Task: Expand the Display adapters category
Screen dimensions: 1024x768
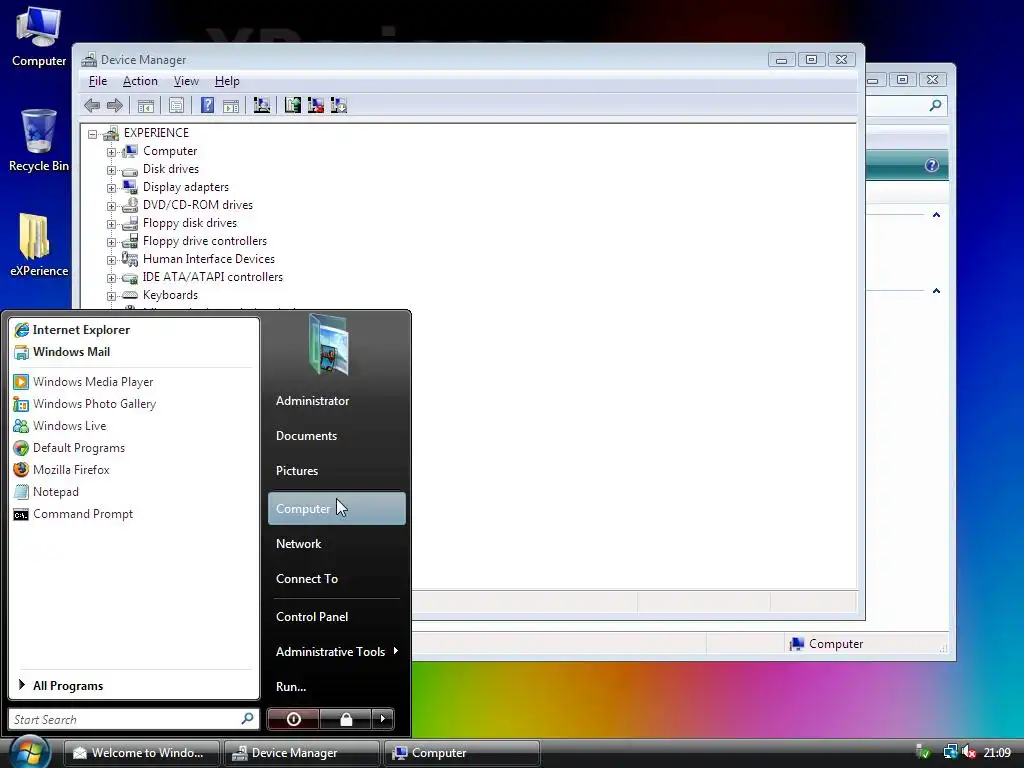Action: 111,188
